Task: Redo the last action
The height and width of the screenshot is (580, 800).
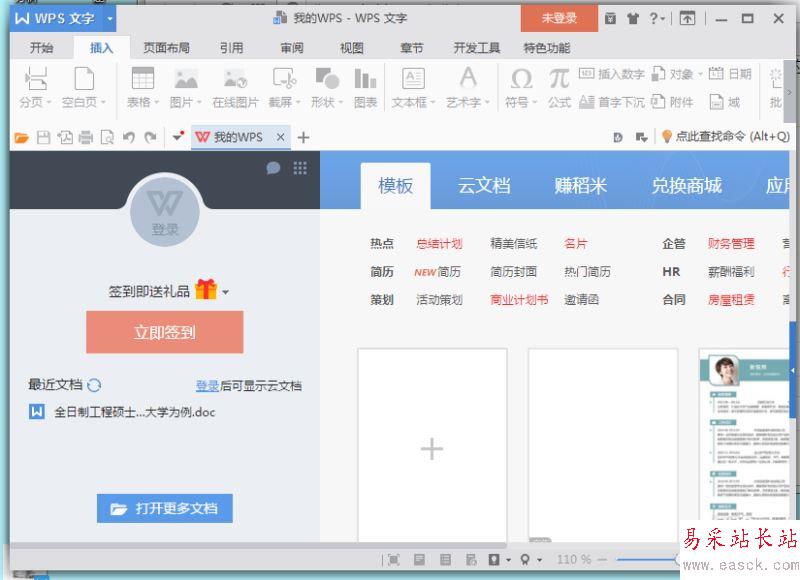Action: click(150, 137)
